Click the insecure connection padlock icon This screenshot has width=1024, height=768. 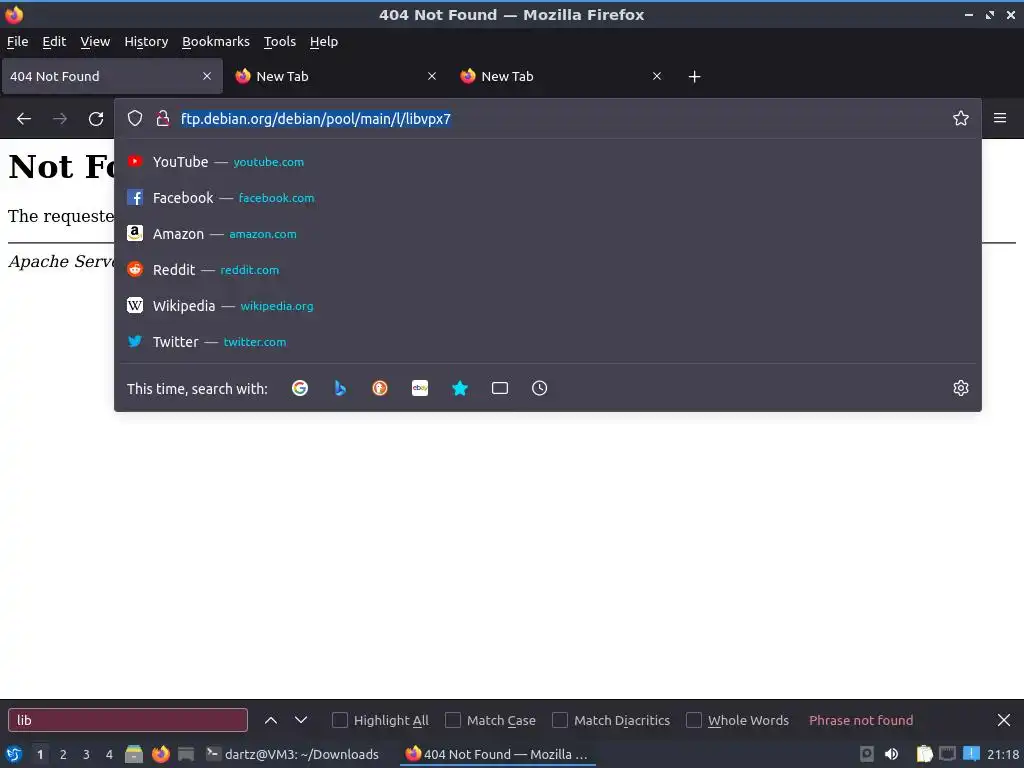tap(163, 118)
